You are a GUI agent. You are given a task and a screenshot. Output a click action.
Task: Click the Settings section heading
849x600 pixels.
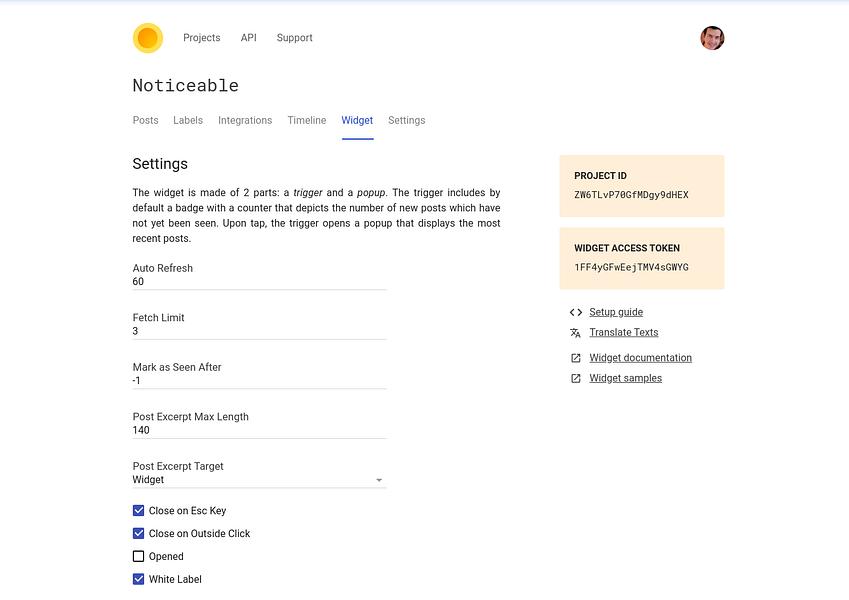(160, 164)
